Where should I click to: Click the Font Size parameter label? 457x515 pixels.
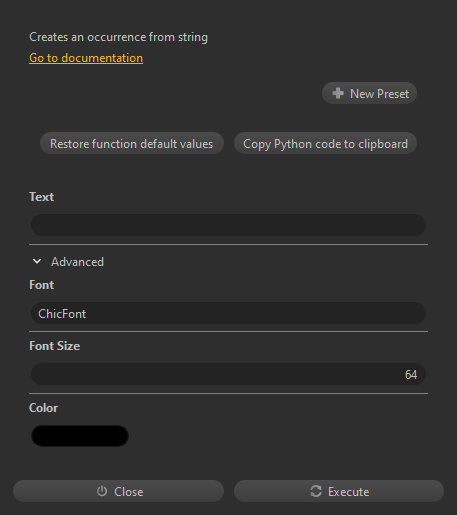(x=54, y=346)
